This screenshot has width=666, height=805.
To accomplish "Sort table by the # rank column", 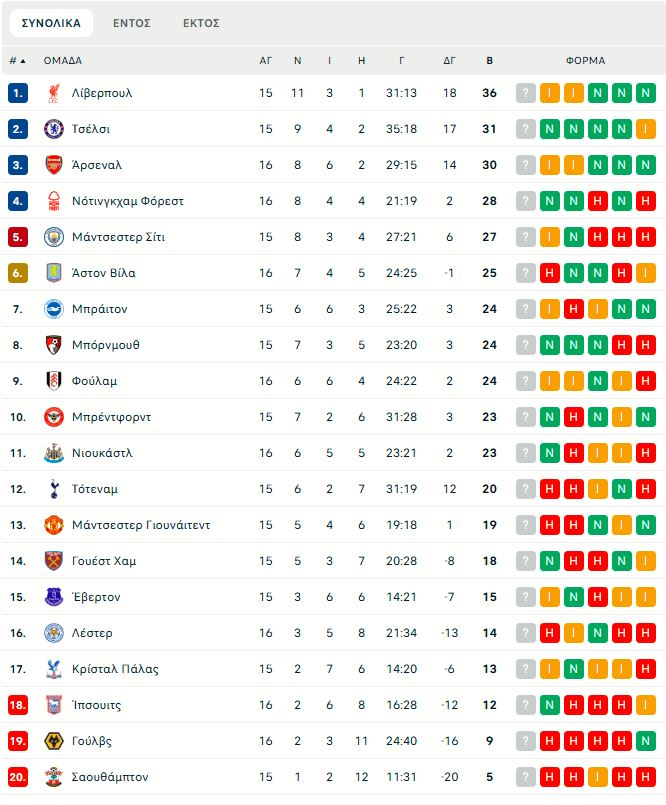I will coord(17,60).
